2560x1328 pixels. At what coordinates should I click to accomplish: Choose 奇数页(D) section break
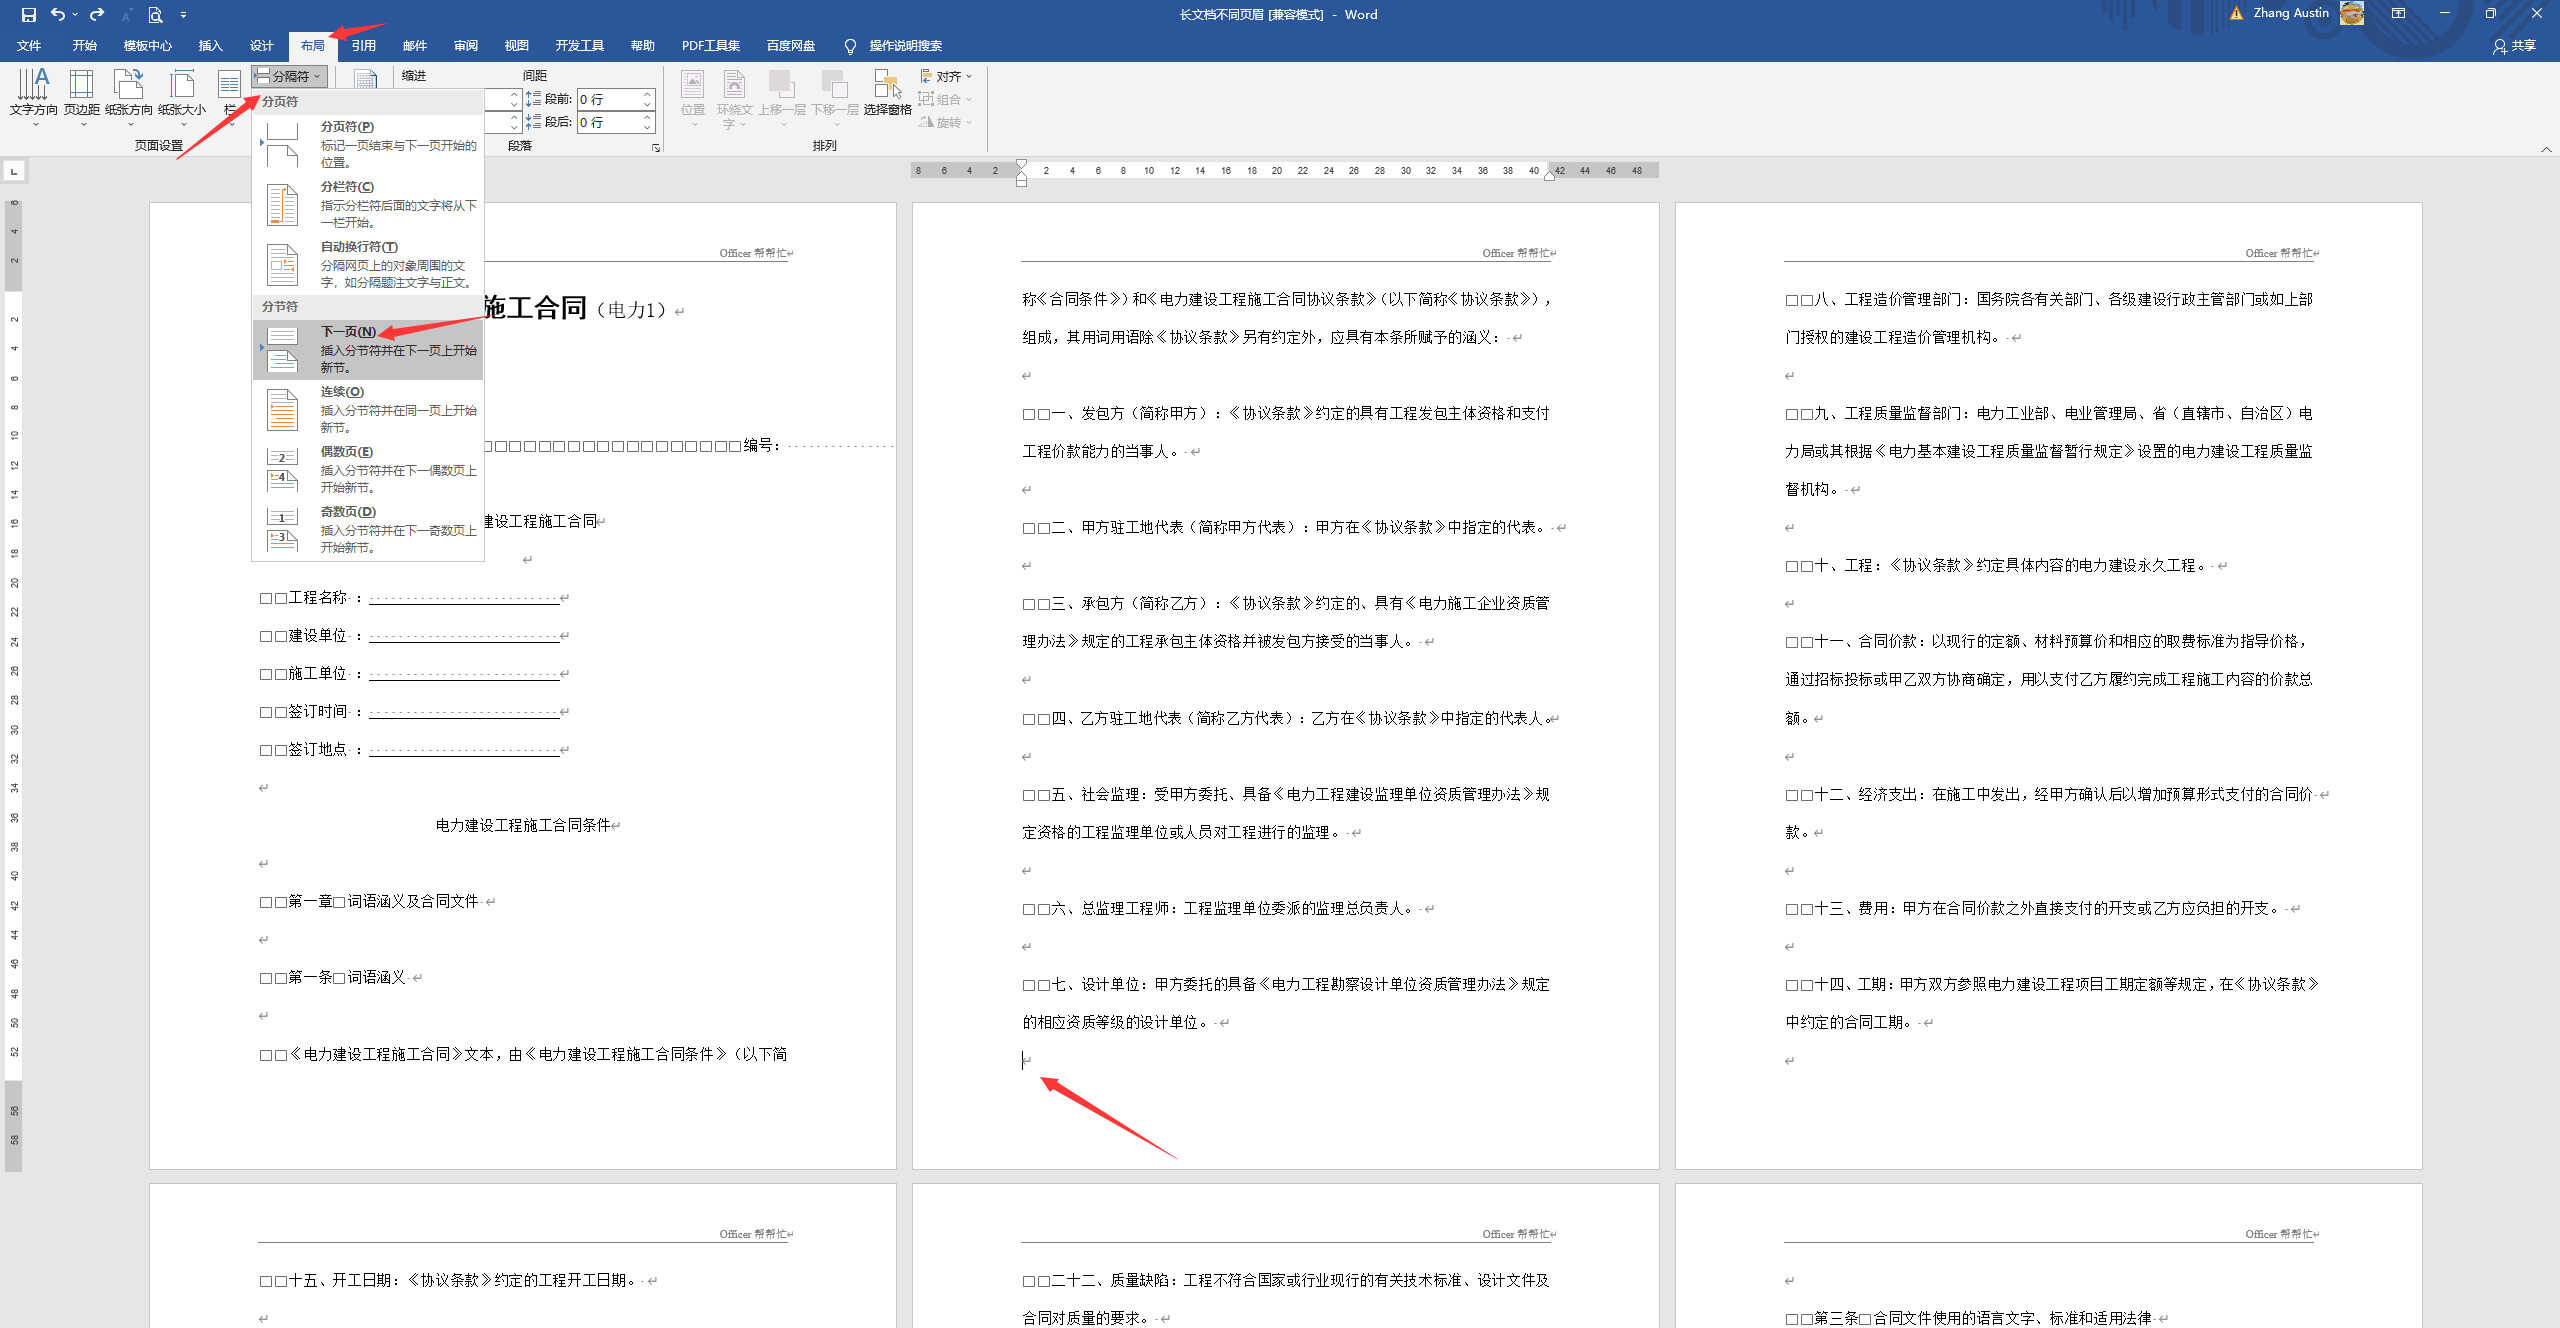368,528
